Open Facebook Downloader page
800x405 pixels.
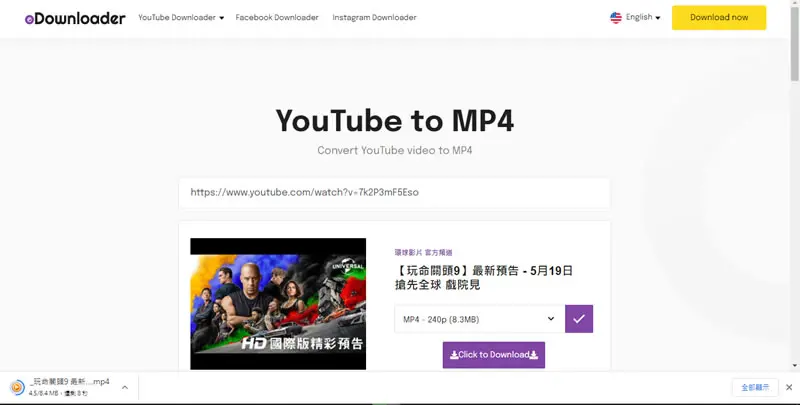(277, 17)
